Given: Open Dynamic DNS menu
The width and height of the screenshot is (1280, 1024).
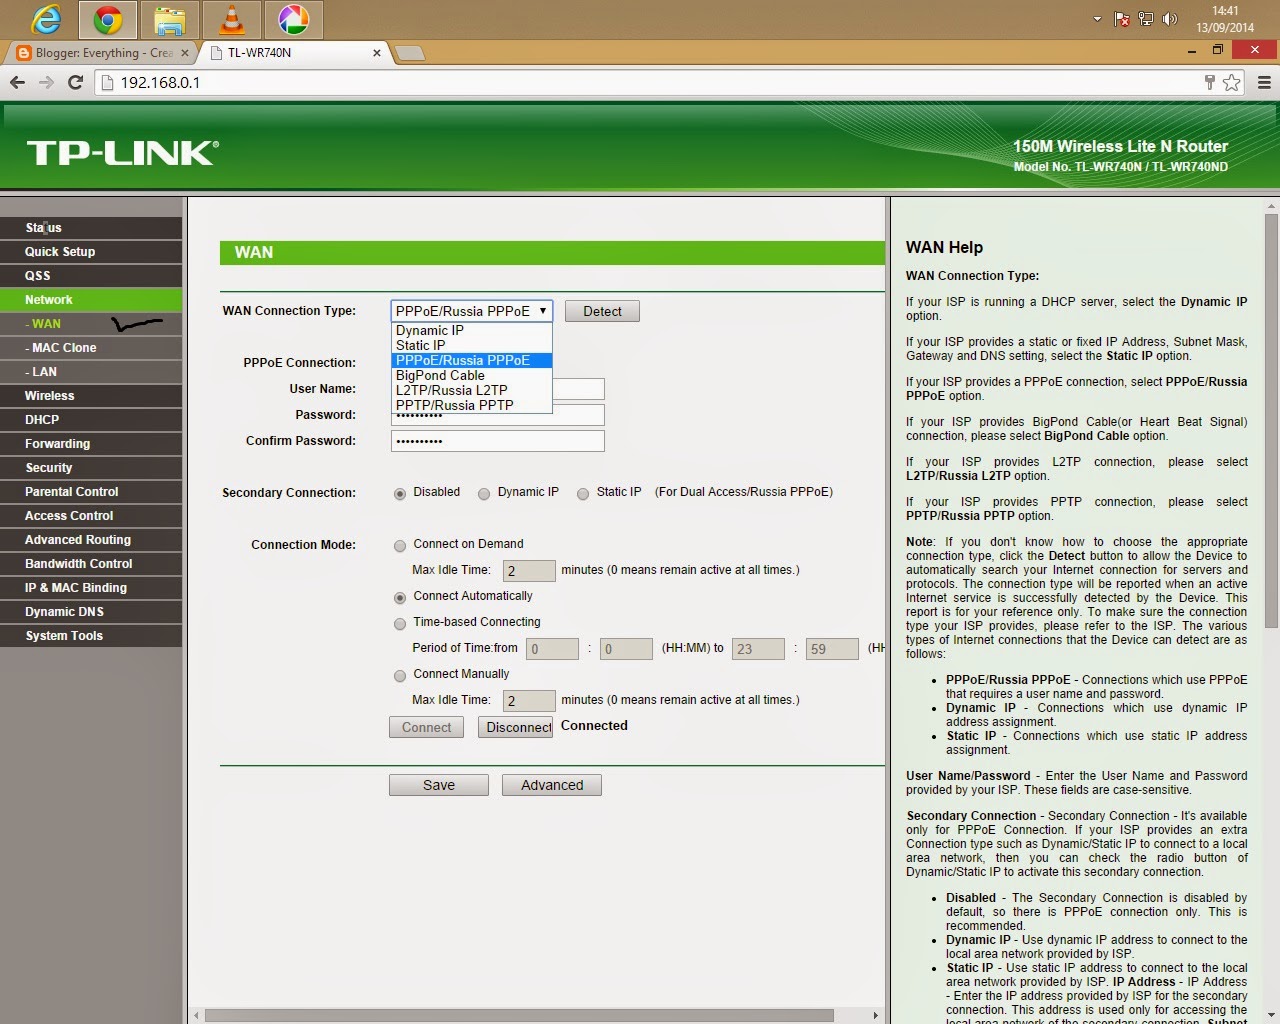Looking at the screenshot, I should click(91, 612).
